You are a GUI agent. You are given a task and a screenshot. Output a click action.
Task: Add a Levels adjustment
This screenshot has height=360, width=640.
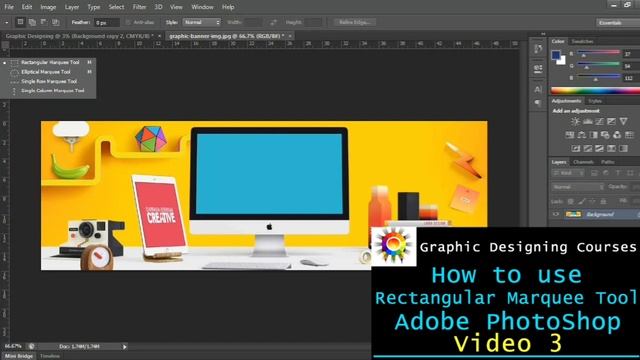[587, 121]
